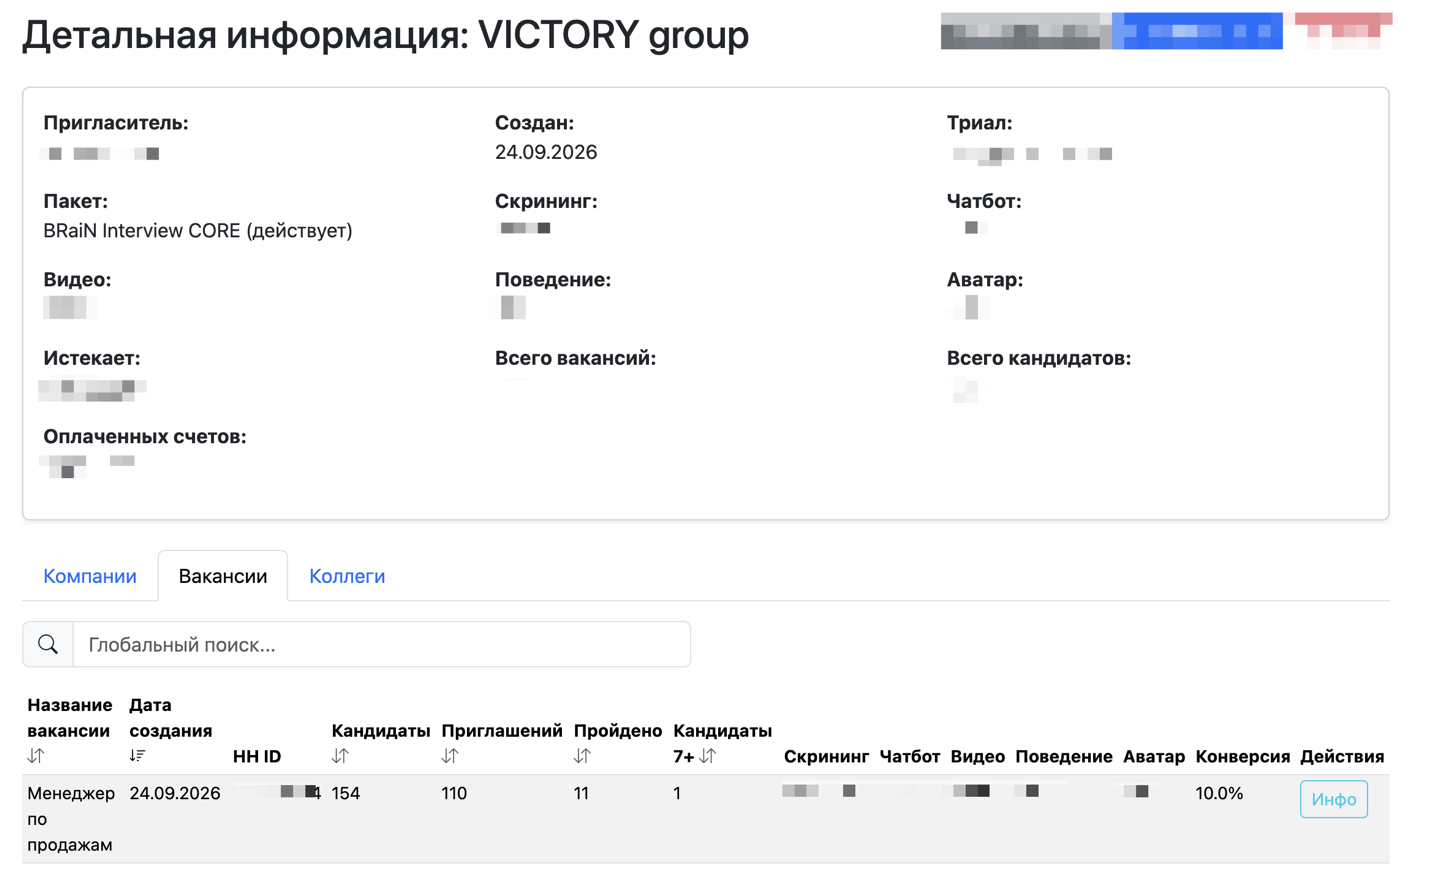Click the Менеджер по продажам vacancy name
This screenshot has width=1429, height=895.
coord(71,819)
